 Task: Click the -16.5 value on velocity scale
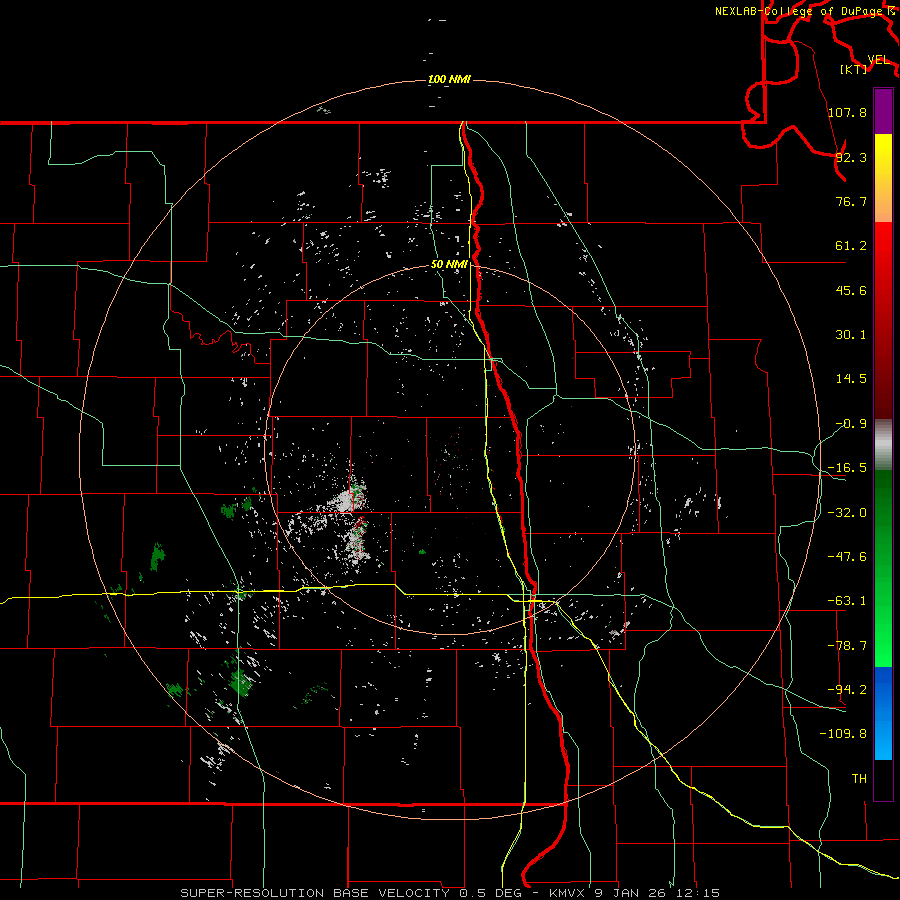(x=847, y=468)
